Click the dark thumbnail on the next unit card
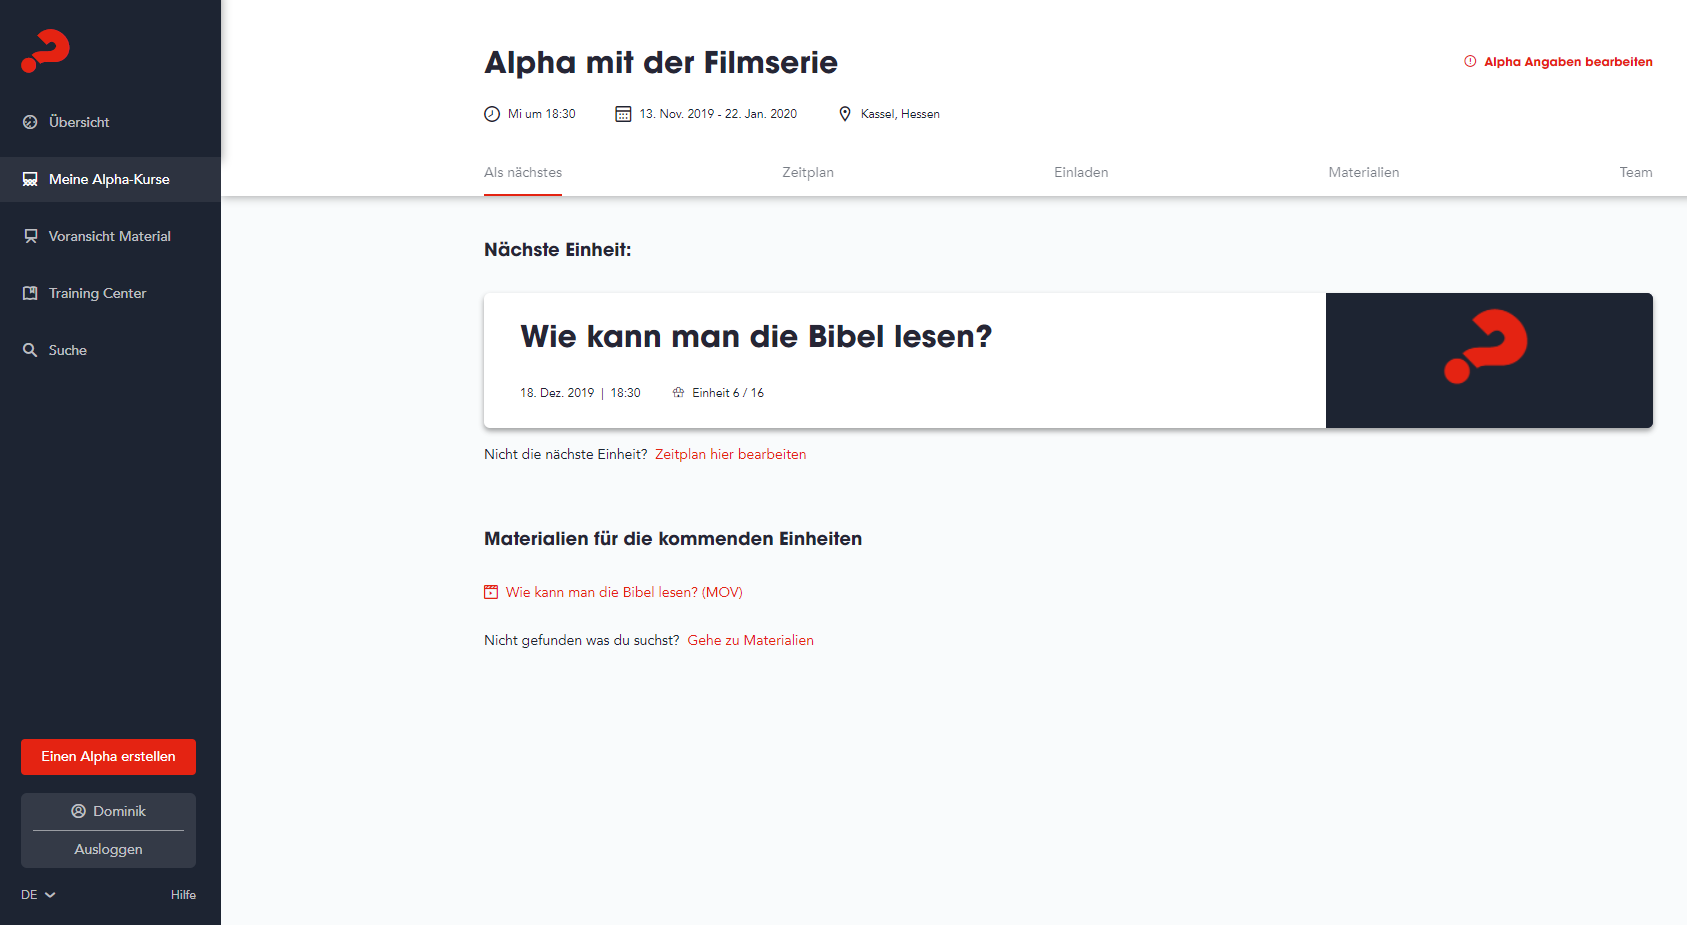Screen dimensions: 1687x925 coord(1489,360)
